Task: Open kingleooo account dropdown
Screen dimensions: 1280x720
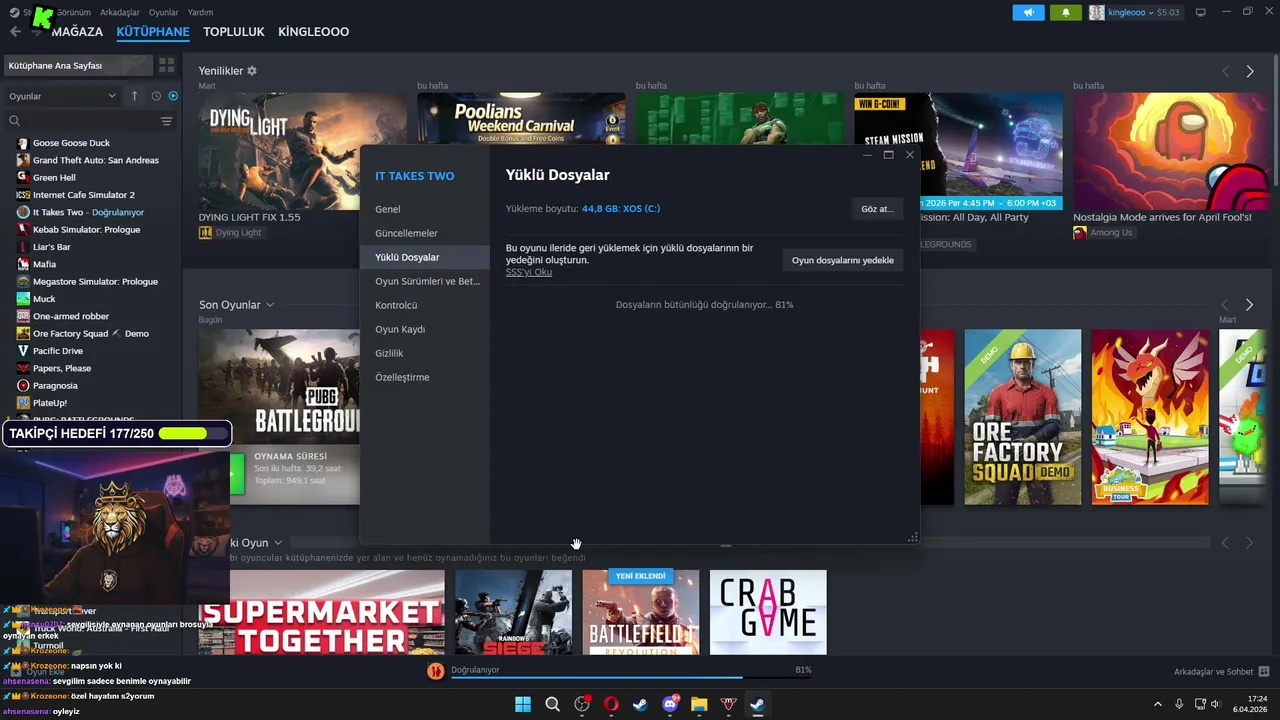Action: pyautogui.click(x=1135, y=12)
